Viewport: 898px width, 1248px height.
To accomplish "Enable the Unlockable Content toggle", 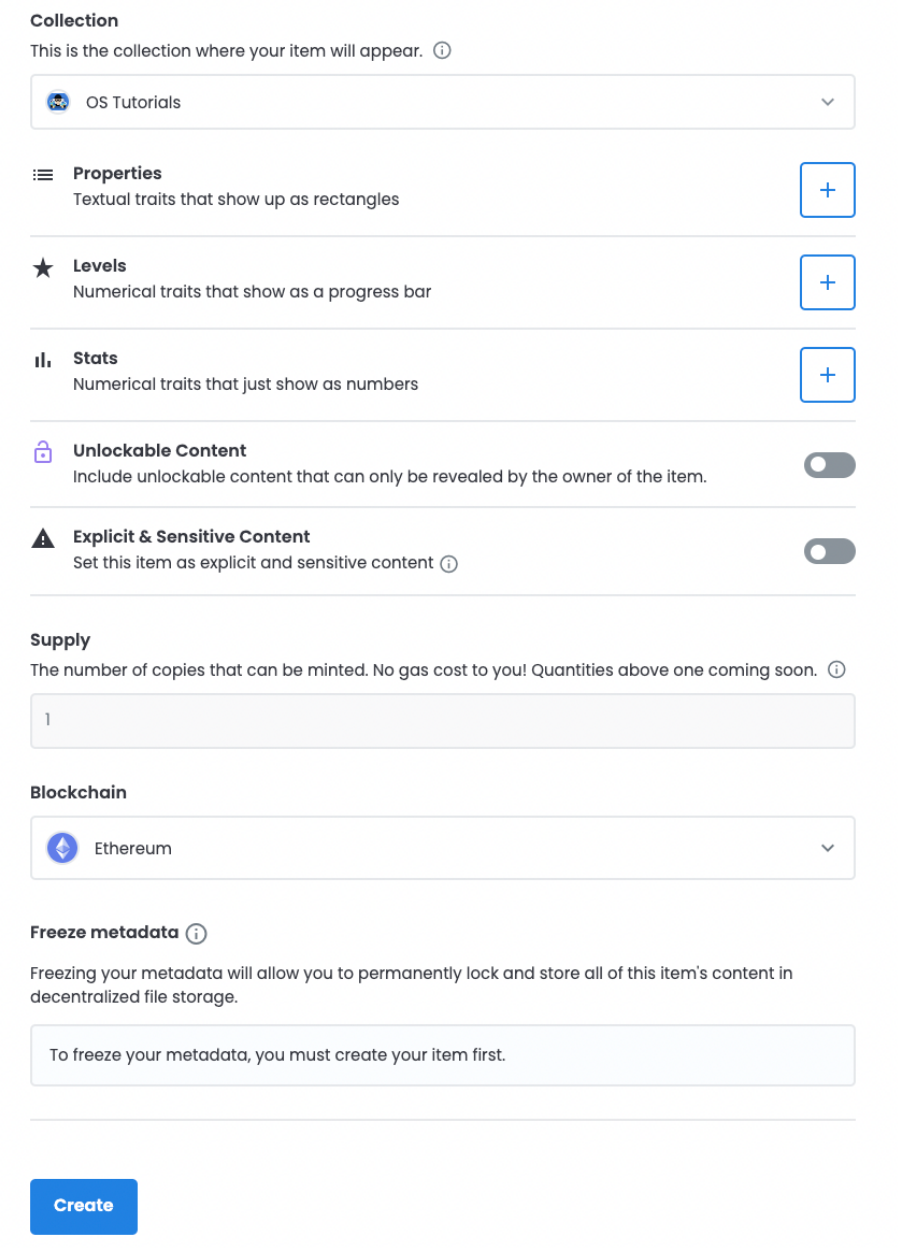I will pos(829,465).
